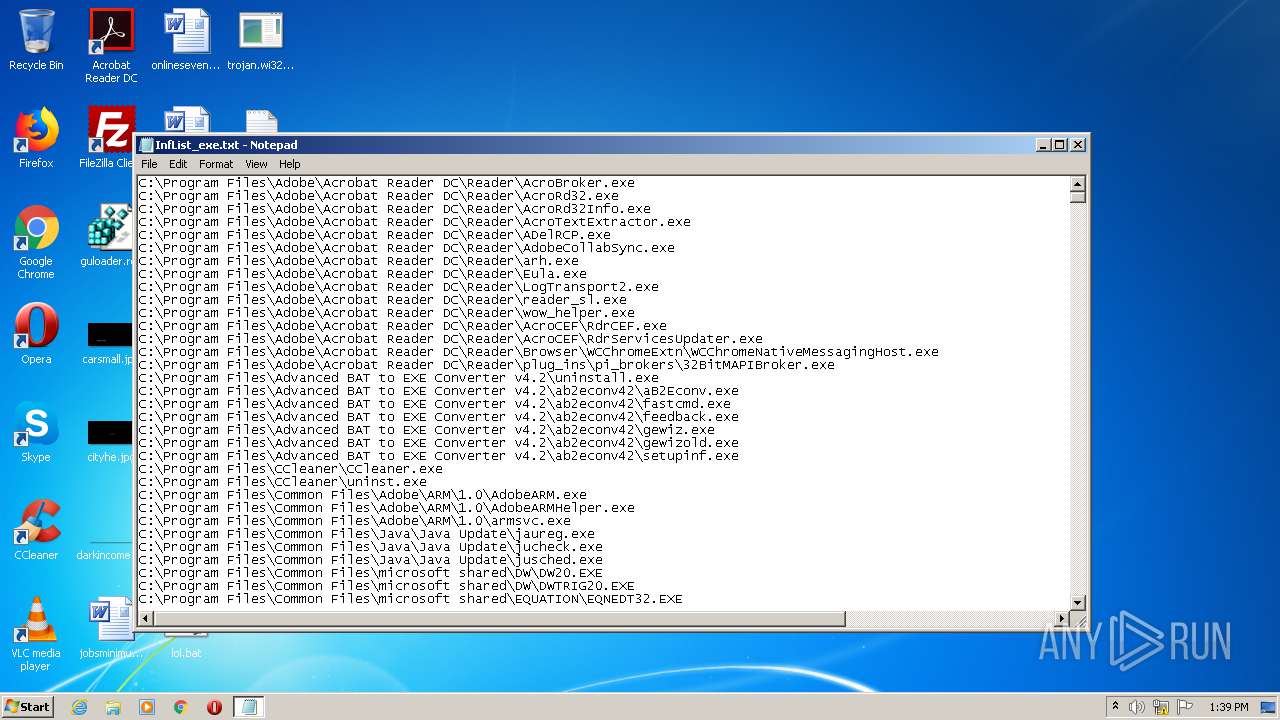The width and height of the screenshot is (1280, 720).
Task: Click the vertical scrollbar thumb in Notepad
Action: 1077,197
